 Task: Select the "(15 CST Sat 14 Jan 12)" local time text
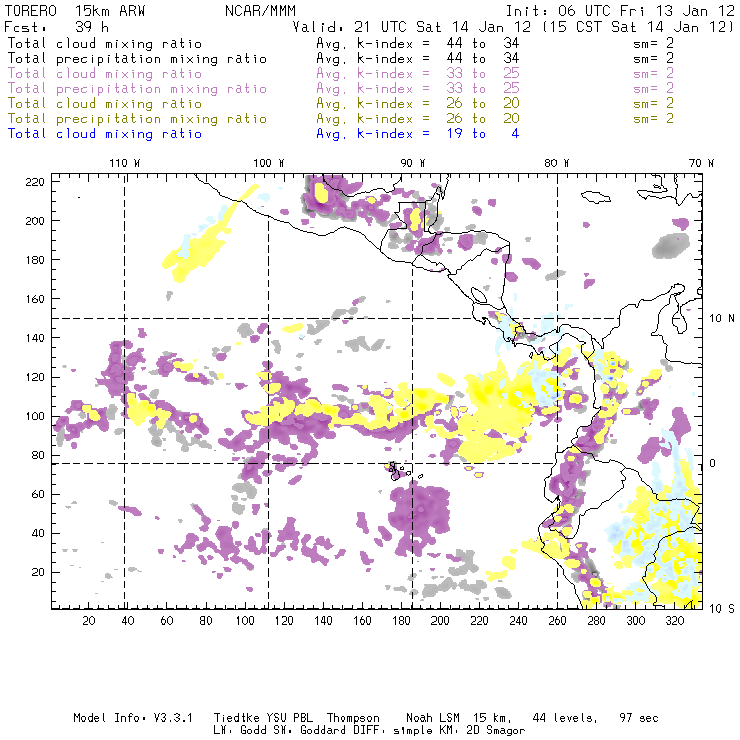point(638,27)
